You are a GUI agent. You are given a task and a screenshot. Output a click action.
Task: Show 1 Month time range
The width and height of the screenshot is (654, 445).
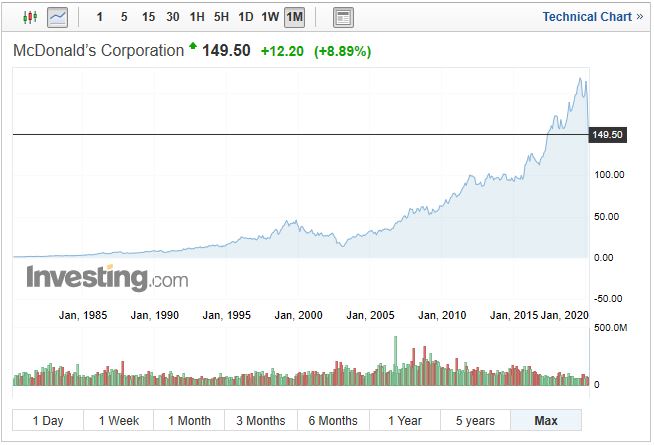[x=189, y=420]
